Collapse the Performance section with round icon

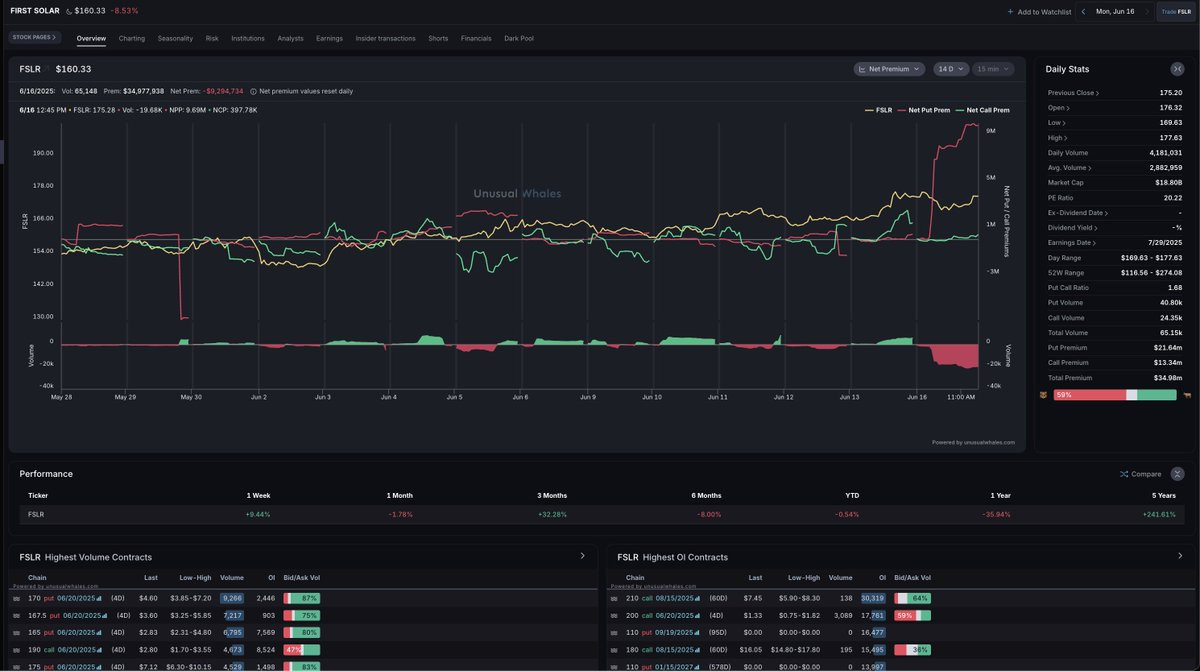[1177, 473]
